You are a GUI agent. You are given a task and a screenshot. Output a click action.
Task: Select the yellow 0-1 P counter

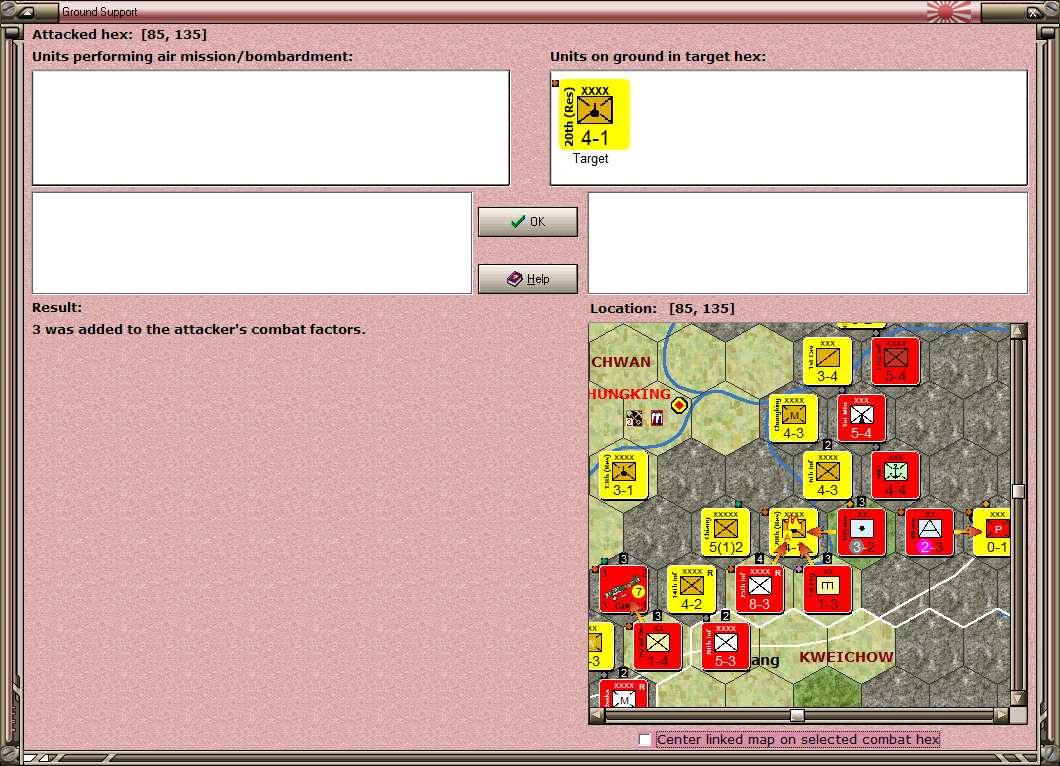(992, 532)
